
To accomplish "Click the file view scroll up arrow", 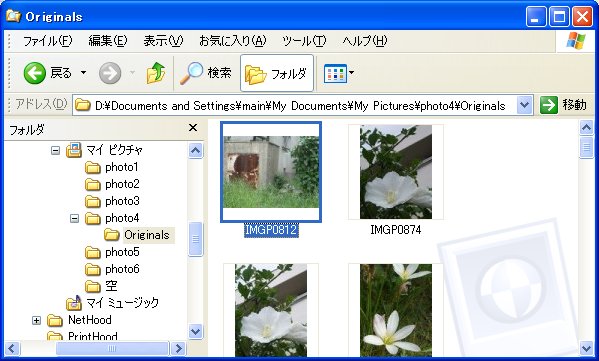I will (x=586, y=128).
